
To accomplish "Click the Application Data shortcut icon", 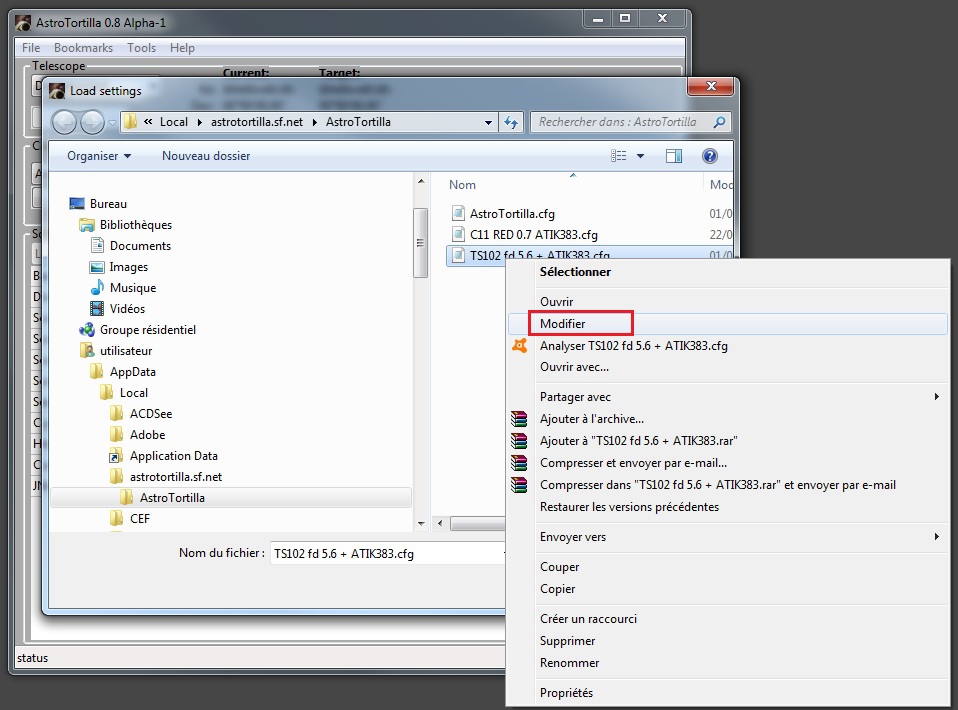I will click(x=116, y=455).
